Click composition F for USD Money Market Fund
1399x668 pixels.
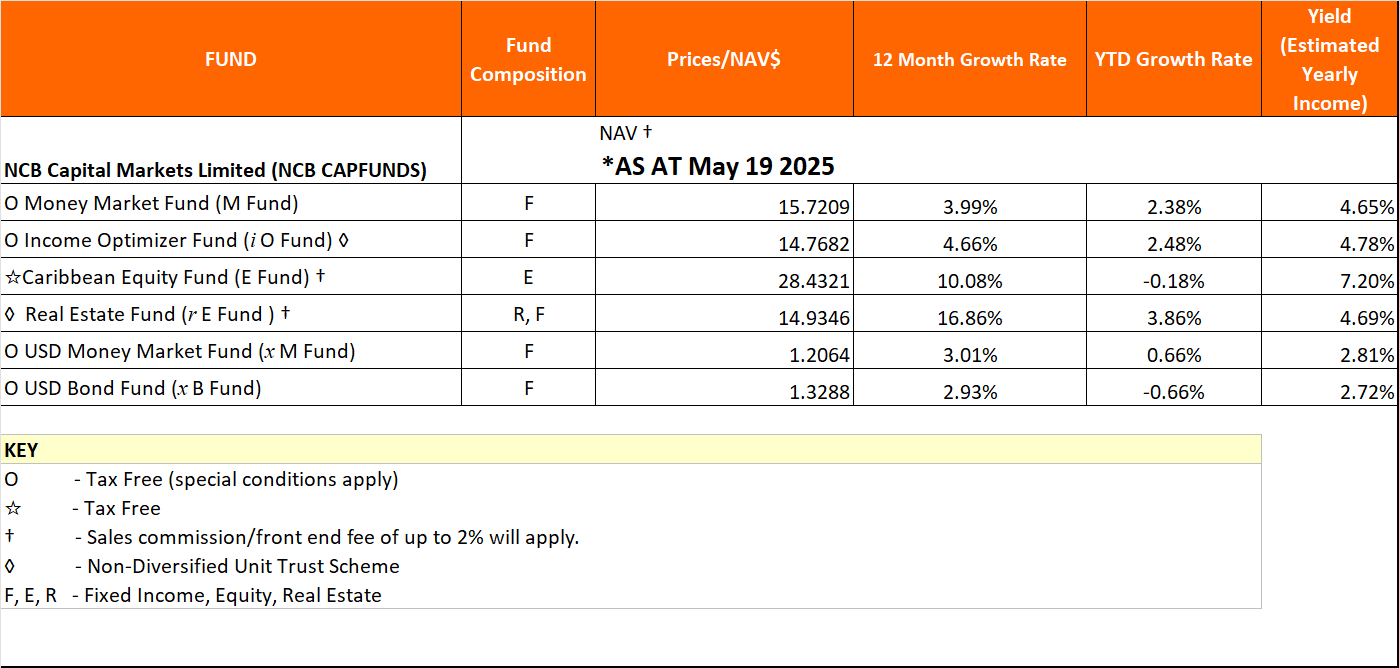coord(528,351)
